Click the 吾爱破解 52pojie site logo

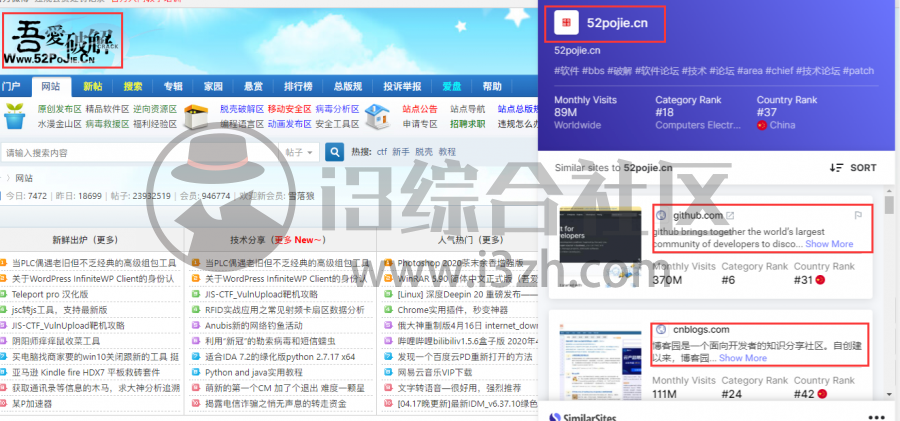point(63,40)
